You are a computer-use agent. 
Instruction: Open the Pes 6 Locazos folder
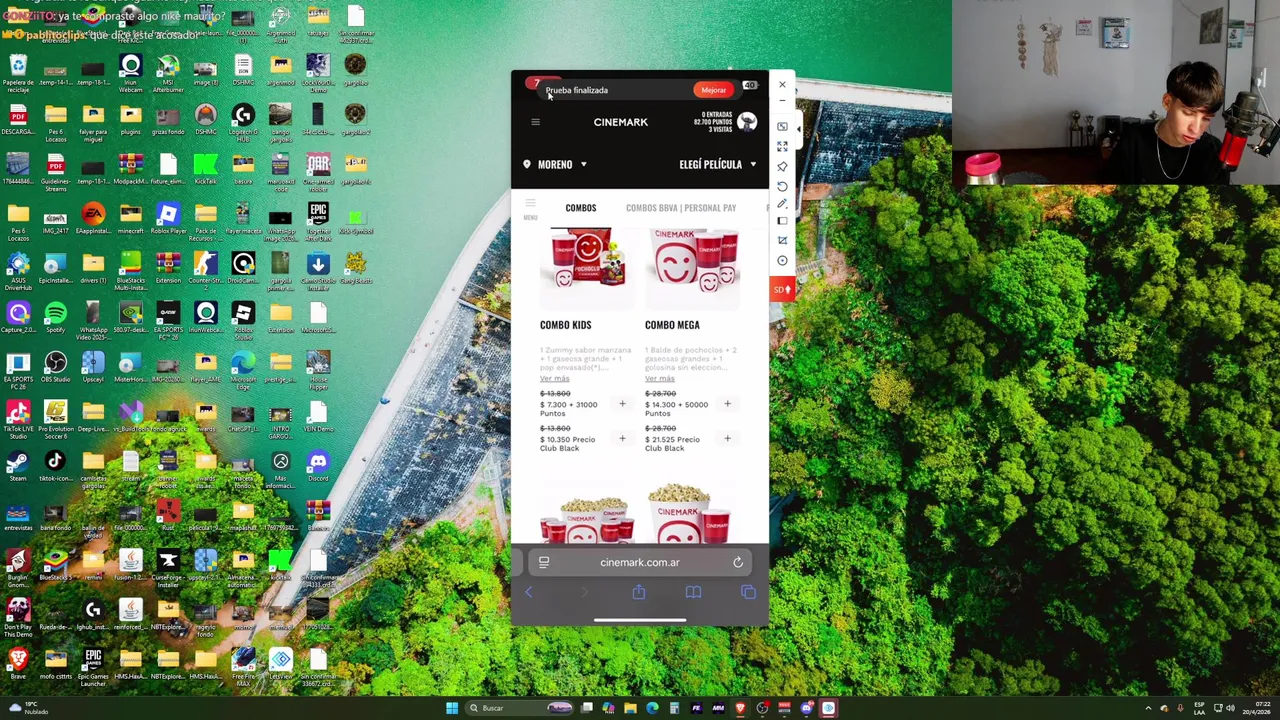pyautogui.click(x=17, y=220)
